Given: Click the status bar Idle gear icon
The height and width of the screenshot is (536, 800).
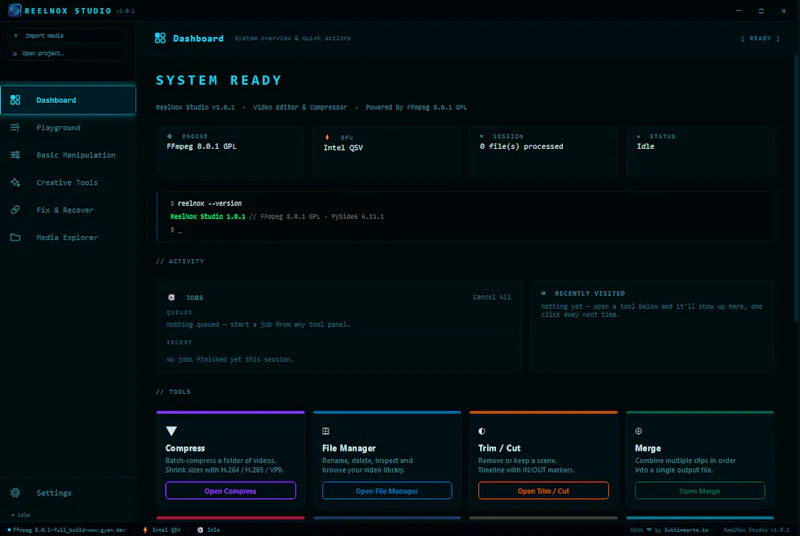Looking at the screenshot, I should [x=200, y=530].
